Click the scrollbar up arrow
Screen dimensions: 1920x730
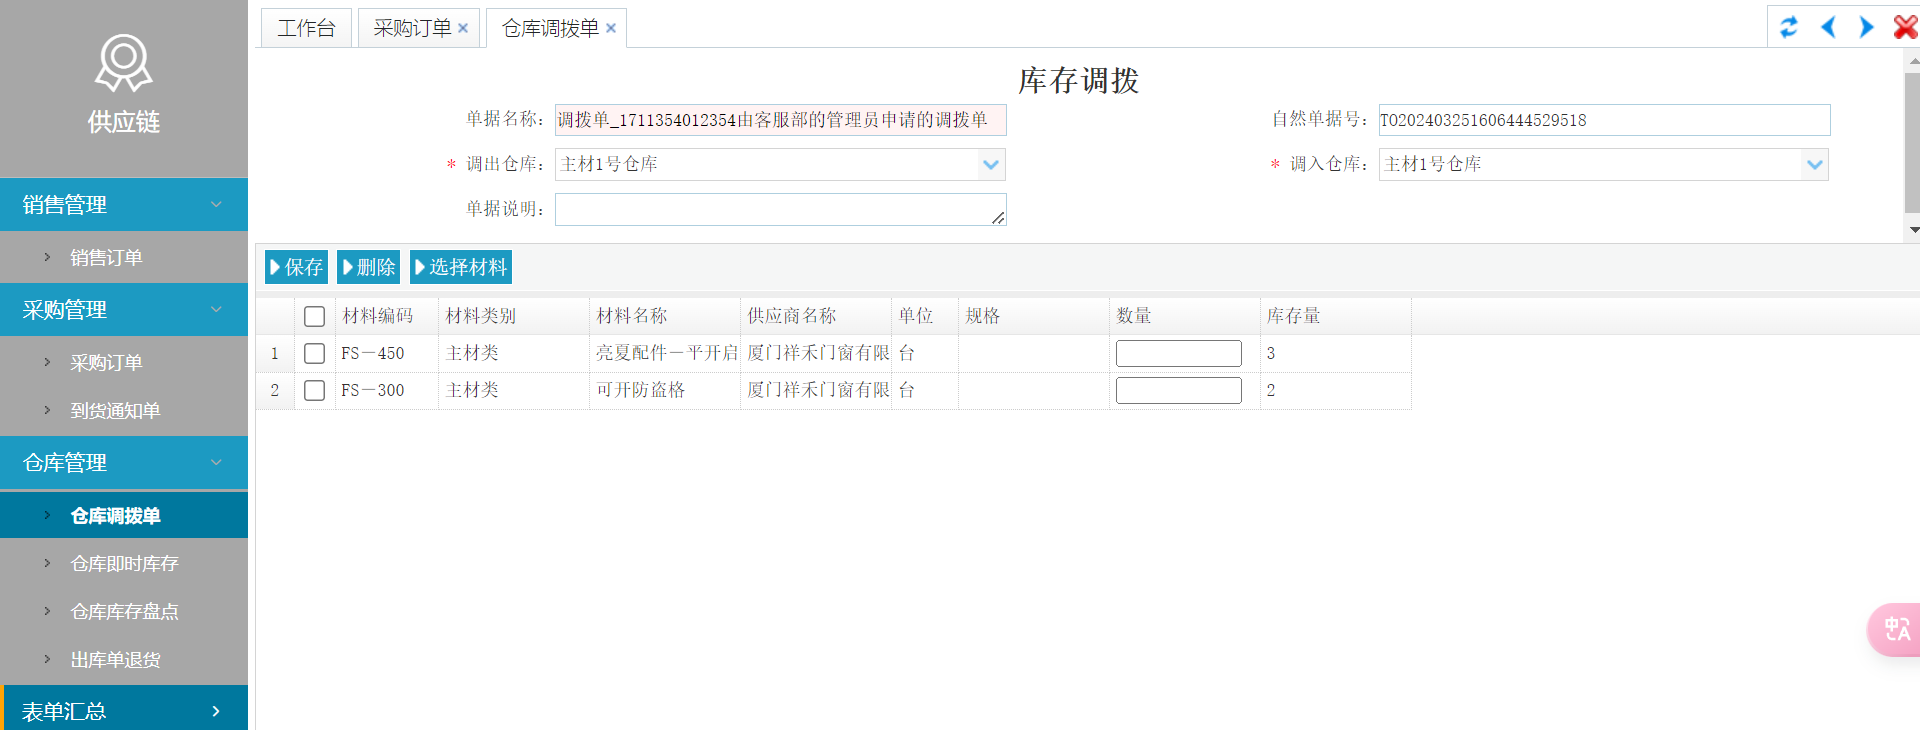[1913, 60]
